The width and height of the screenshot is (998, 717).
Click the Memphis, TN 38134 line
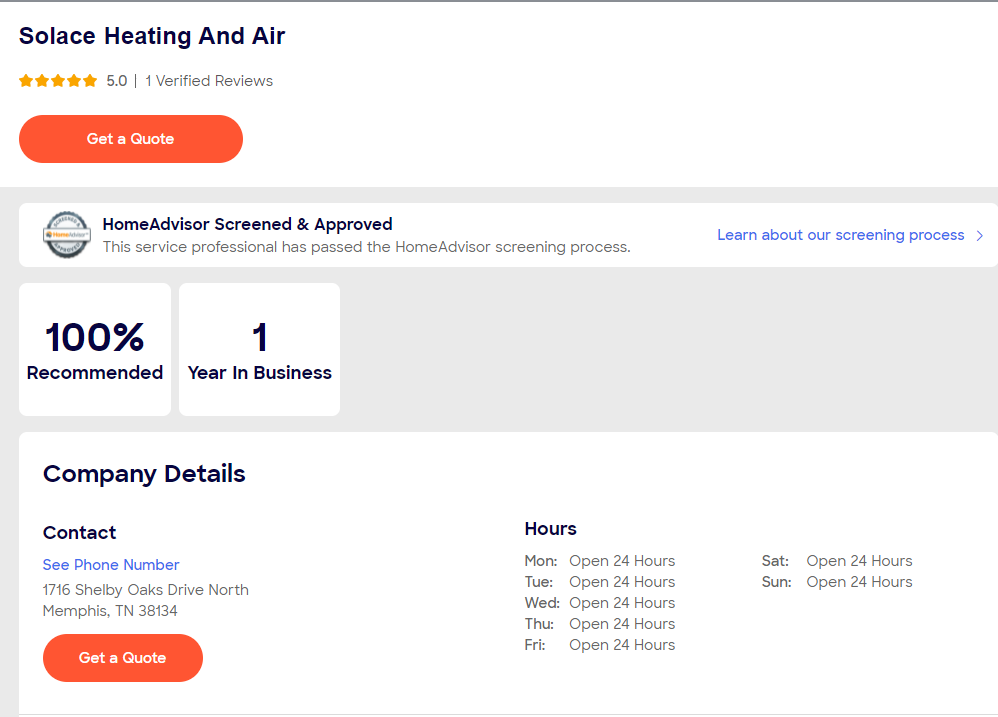click(110, 611)
